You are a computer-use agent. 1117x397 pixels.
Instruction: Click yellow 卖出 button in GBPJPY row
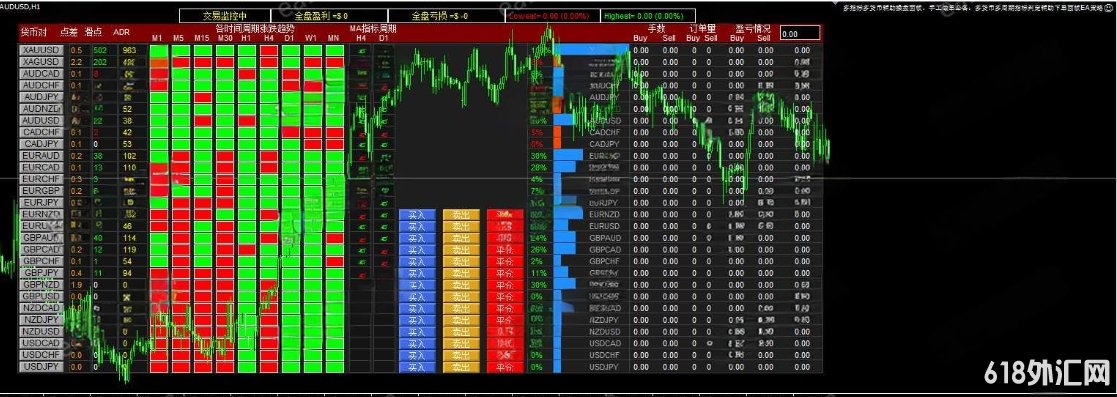tap(461, 273)
